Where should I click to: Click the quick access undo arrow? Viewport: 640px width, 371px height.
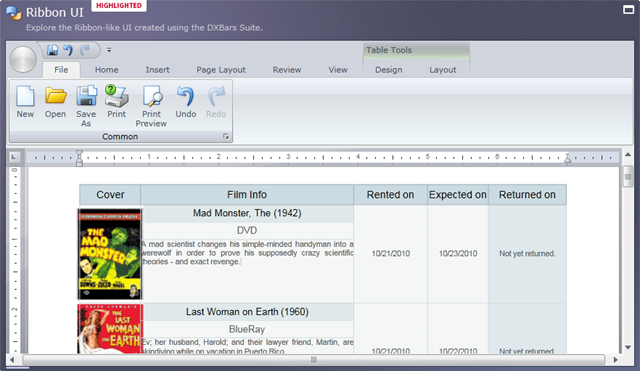click(68, 50)
